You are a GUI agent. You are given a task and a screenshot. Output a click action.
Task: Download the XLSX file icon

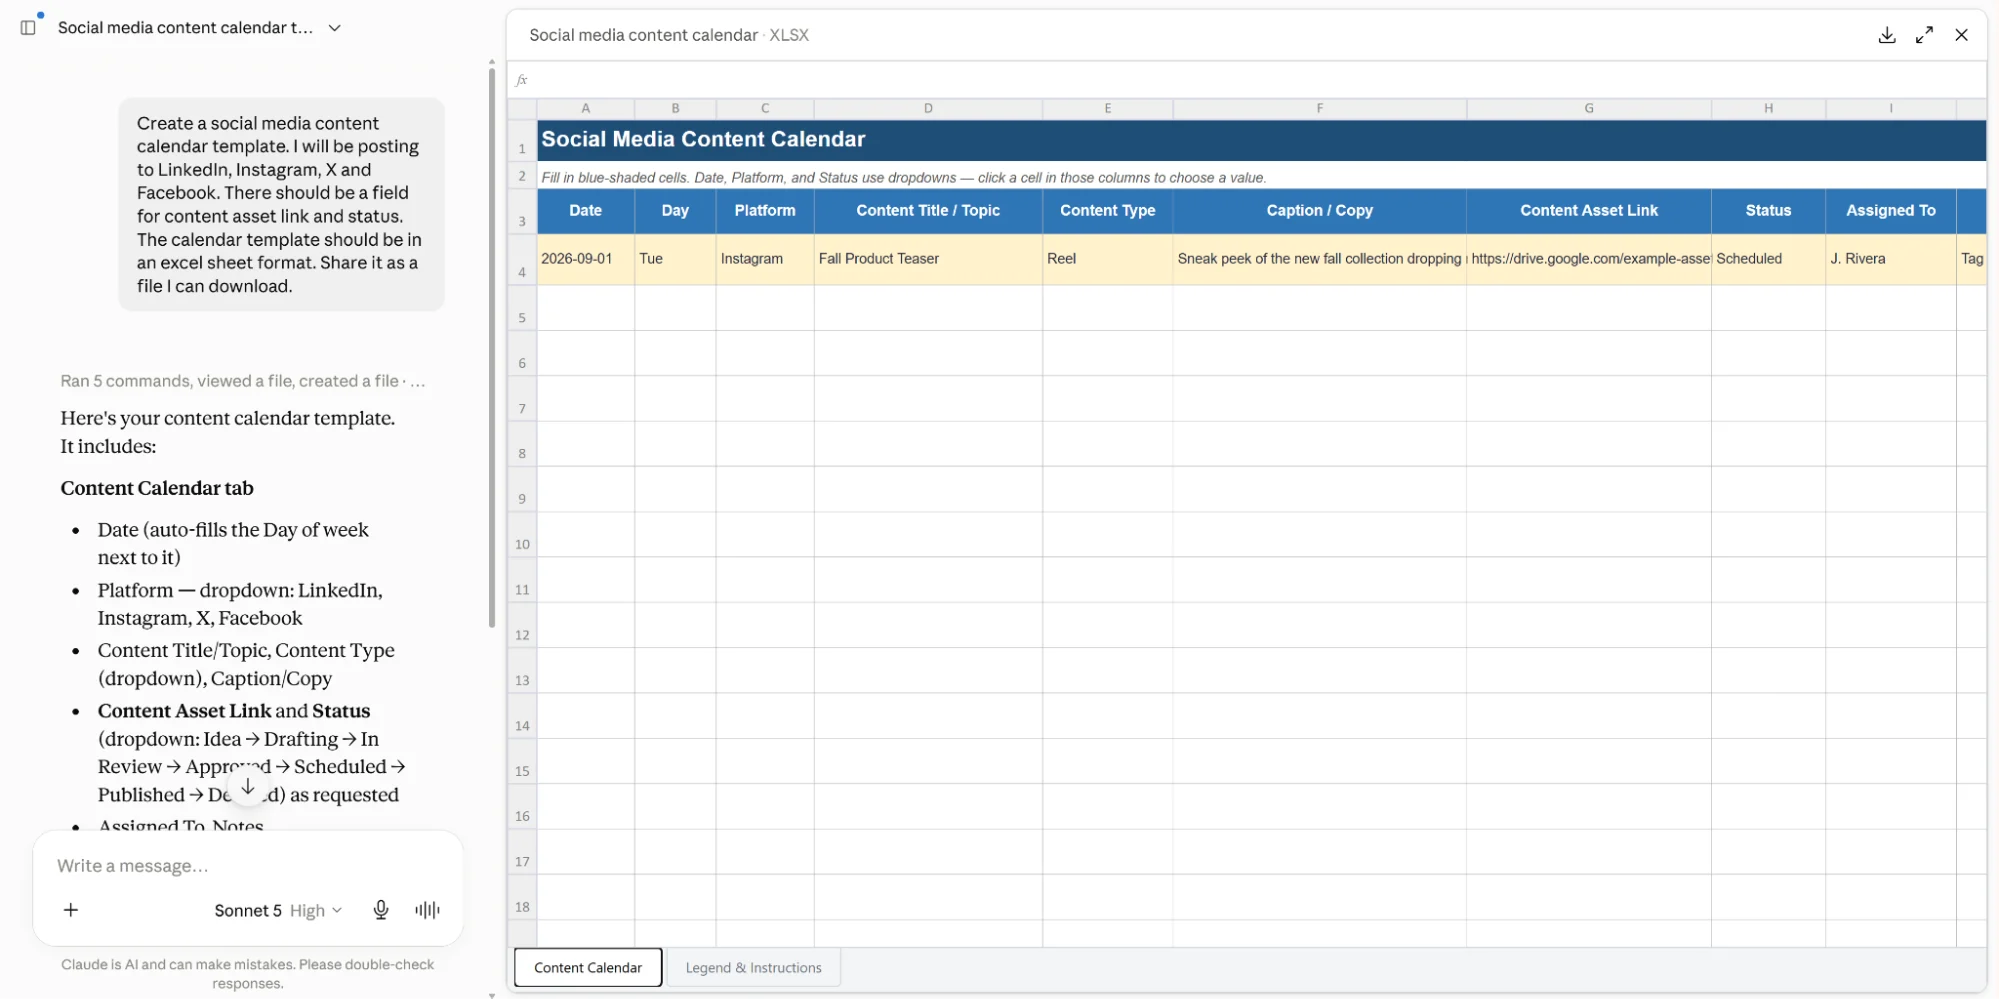tap(1886, 35)
